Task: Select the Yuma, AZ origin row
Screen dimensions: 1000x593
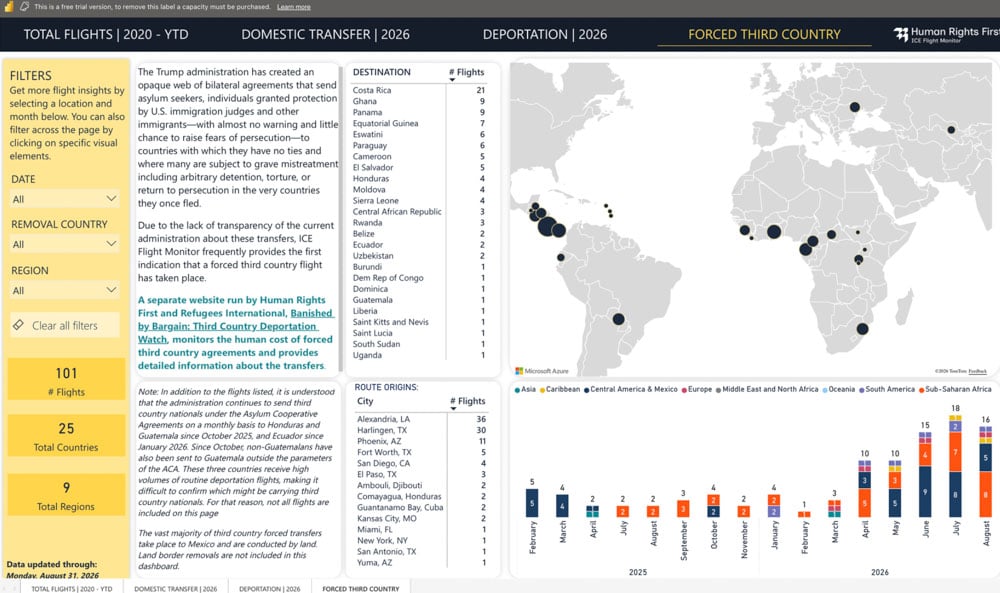Action: point(422,562)
